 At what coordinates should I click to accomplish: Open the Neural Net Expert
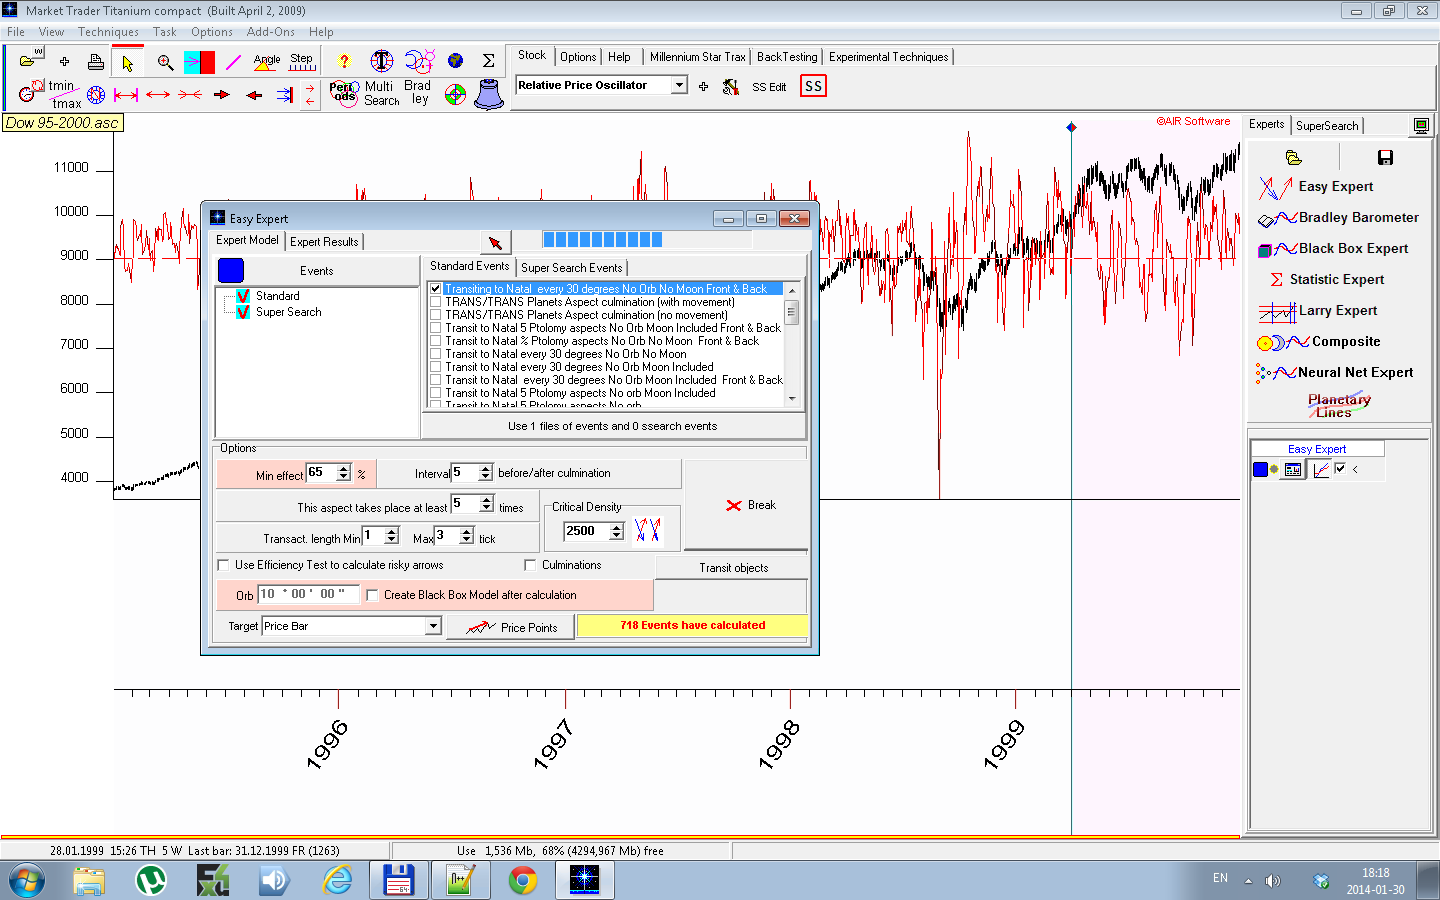[x=1354, y=373]
